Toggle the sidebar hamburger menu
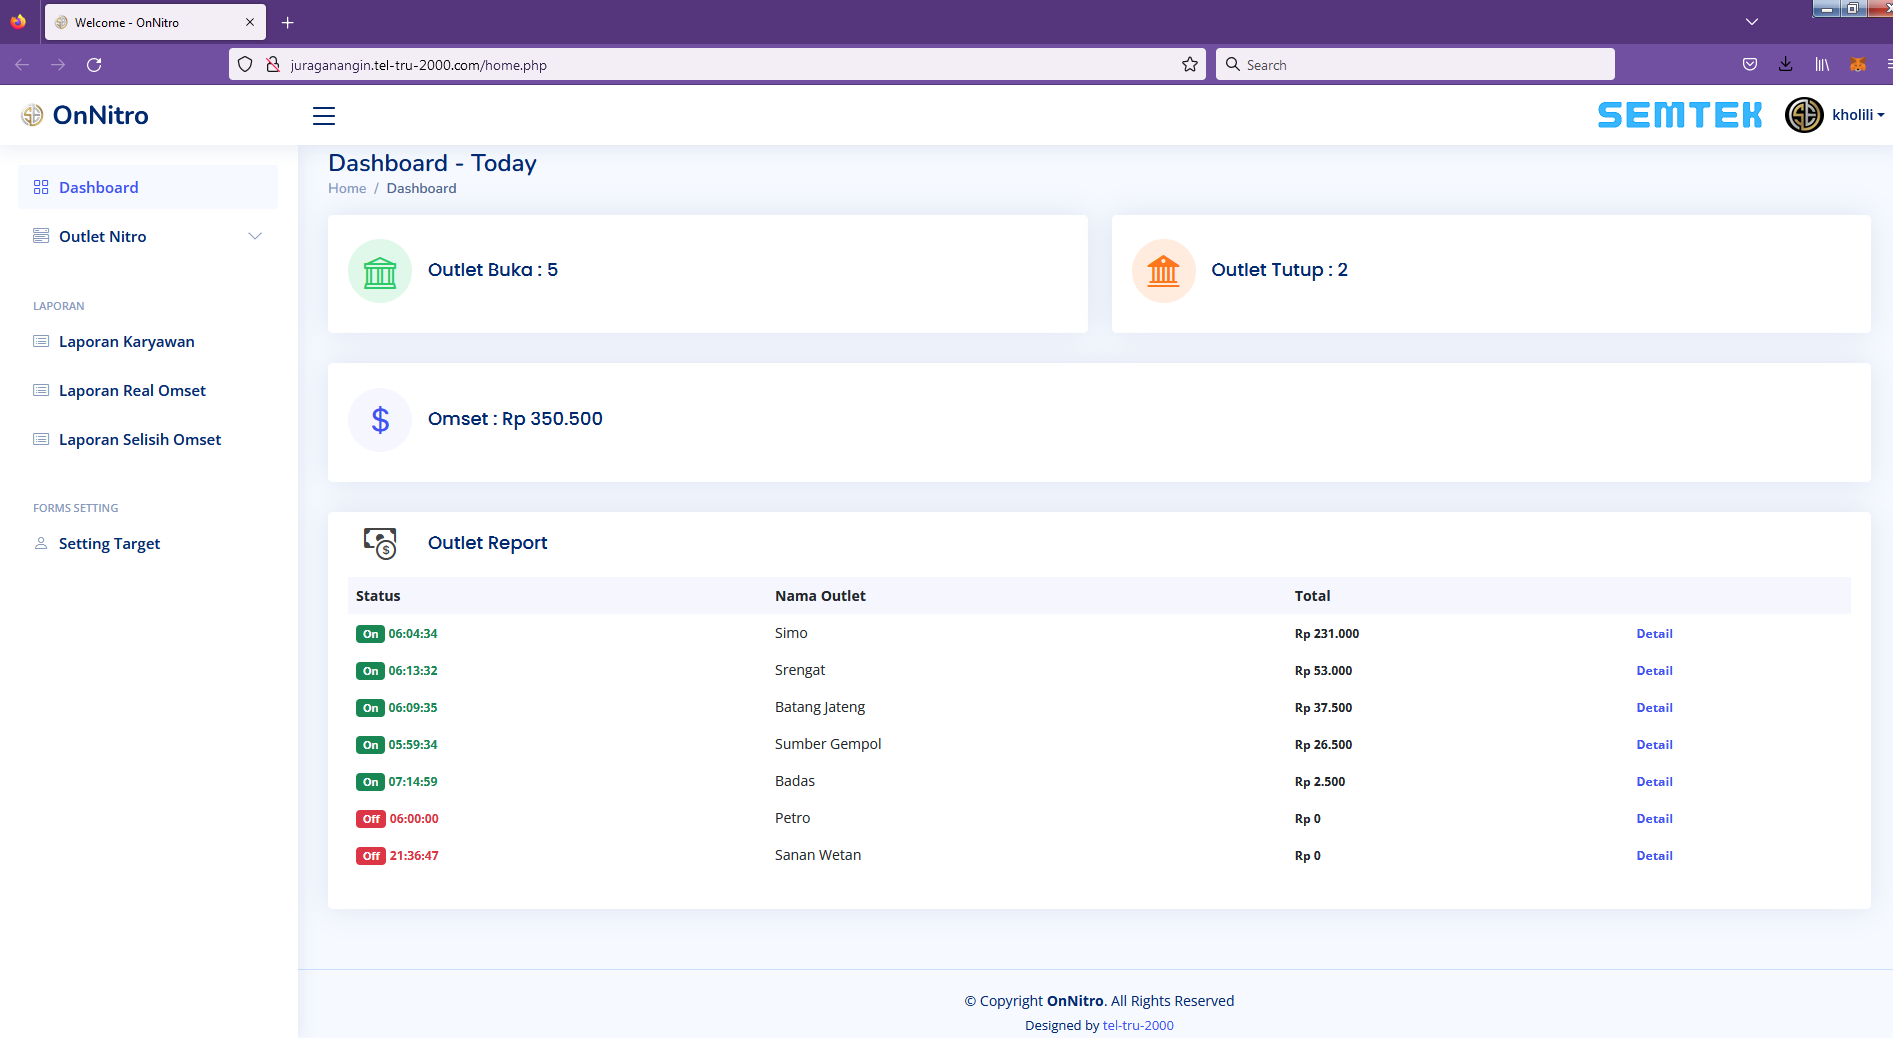 coord(324,116)
